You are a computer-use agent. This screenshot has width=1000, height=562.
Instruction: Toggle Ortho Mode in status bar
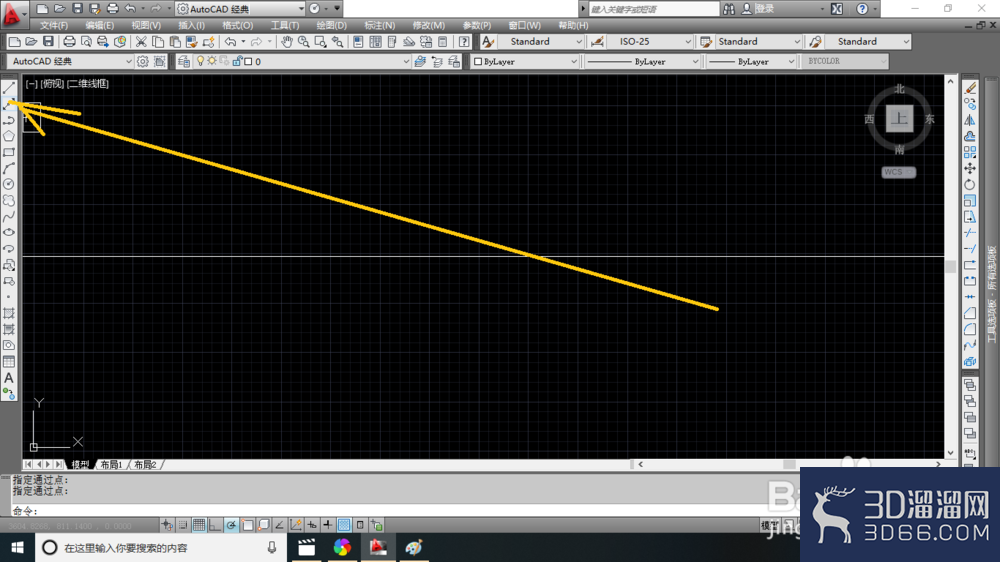(x=215, y=525)
